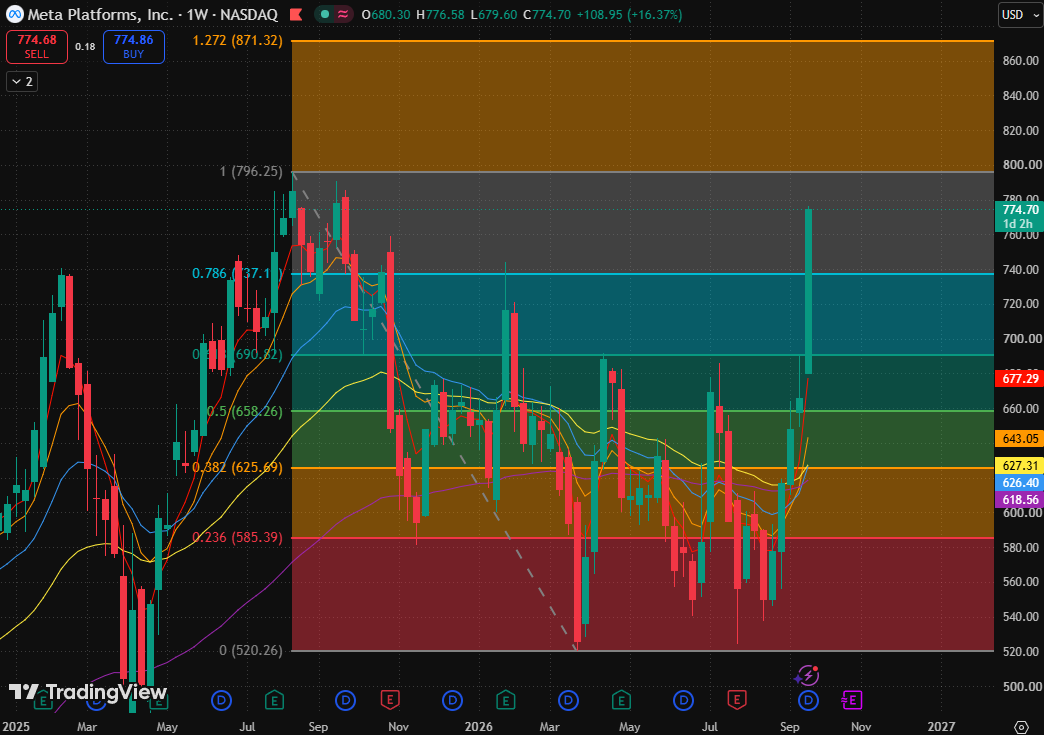
Task: Click the O680.30 open value
Action: [386, 15]
